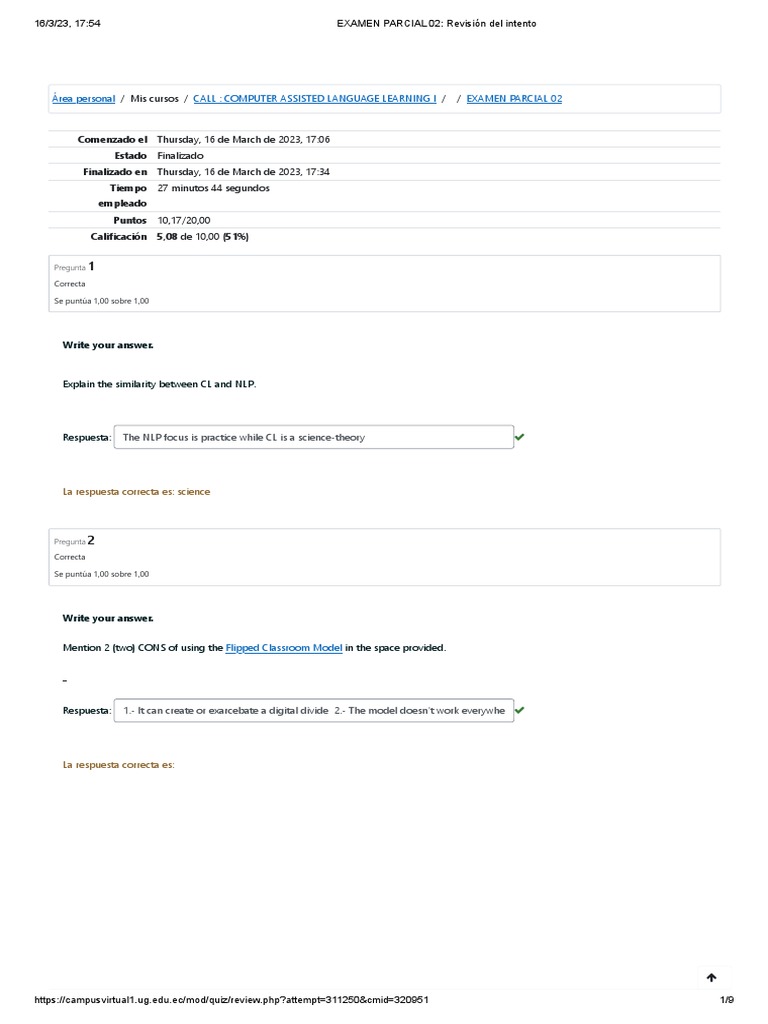Click green checkmark beside the NLP answer

click(520, 437)
